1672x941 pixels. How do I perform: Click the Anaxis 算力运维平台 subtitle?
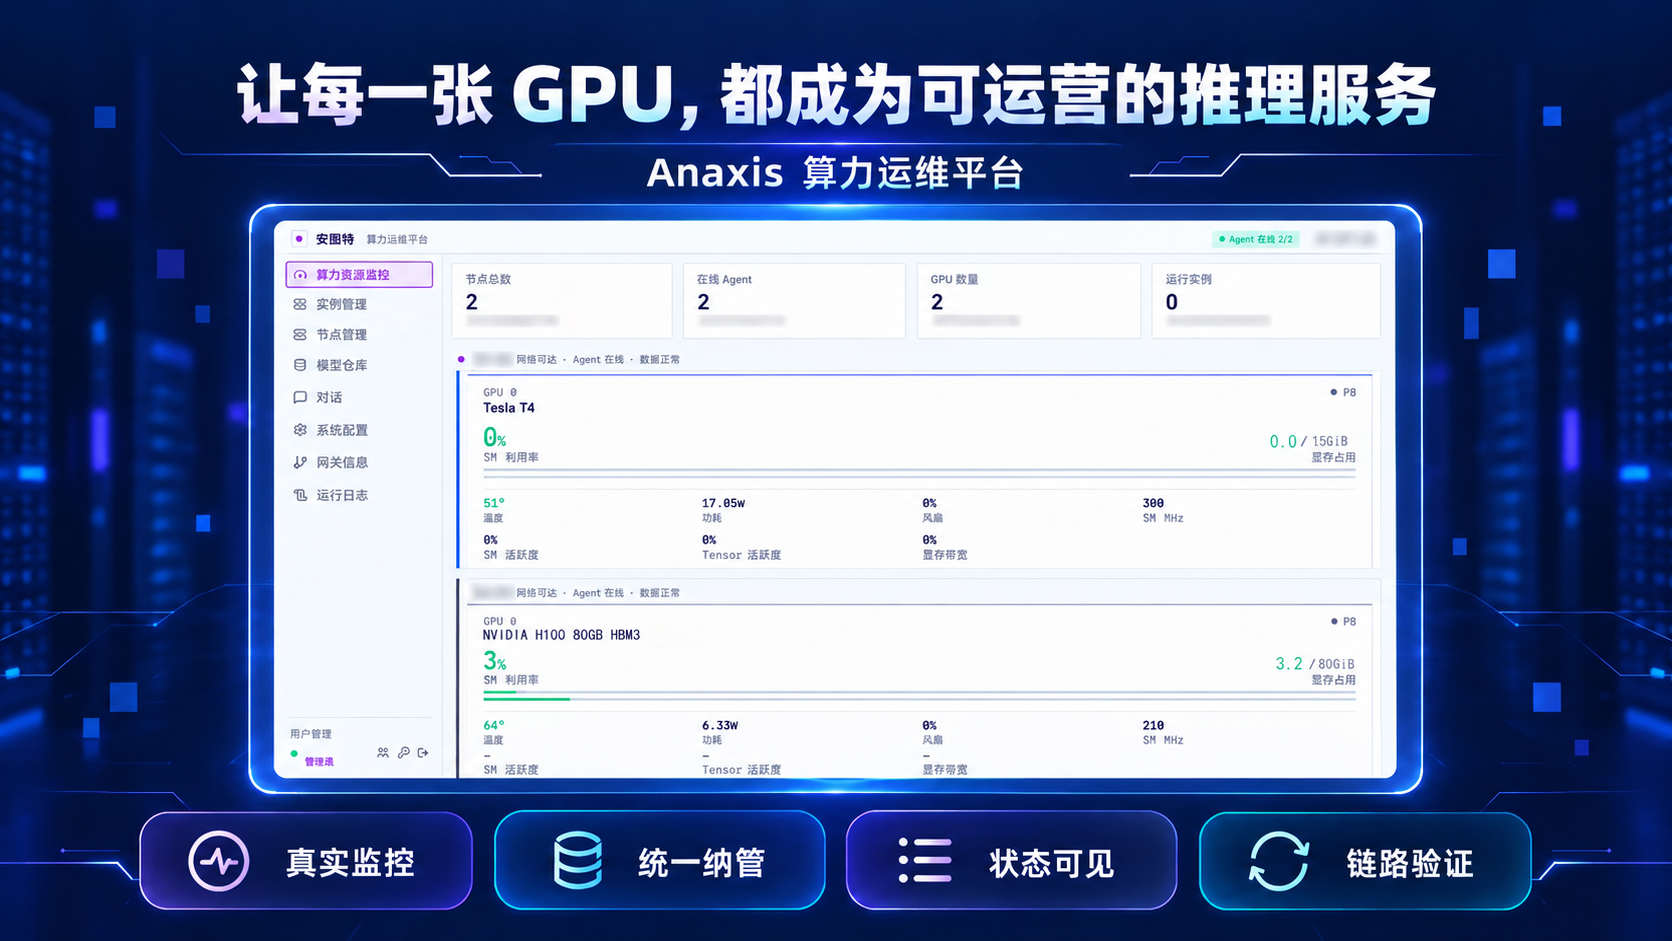coord(835,173)
